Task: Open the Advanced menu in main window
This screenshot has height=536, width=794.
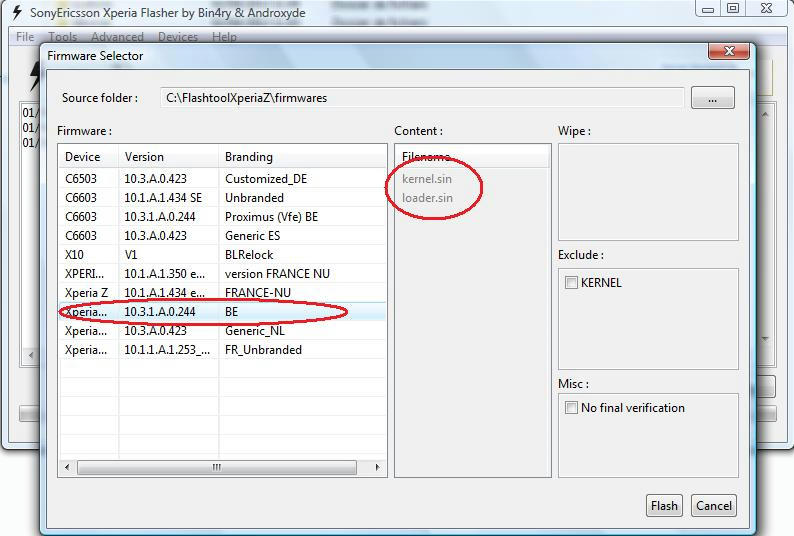Action: (x=117, y=37)
